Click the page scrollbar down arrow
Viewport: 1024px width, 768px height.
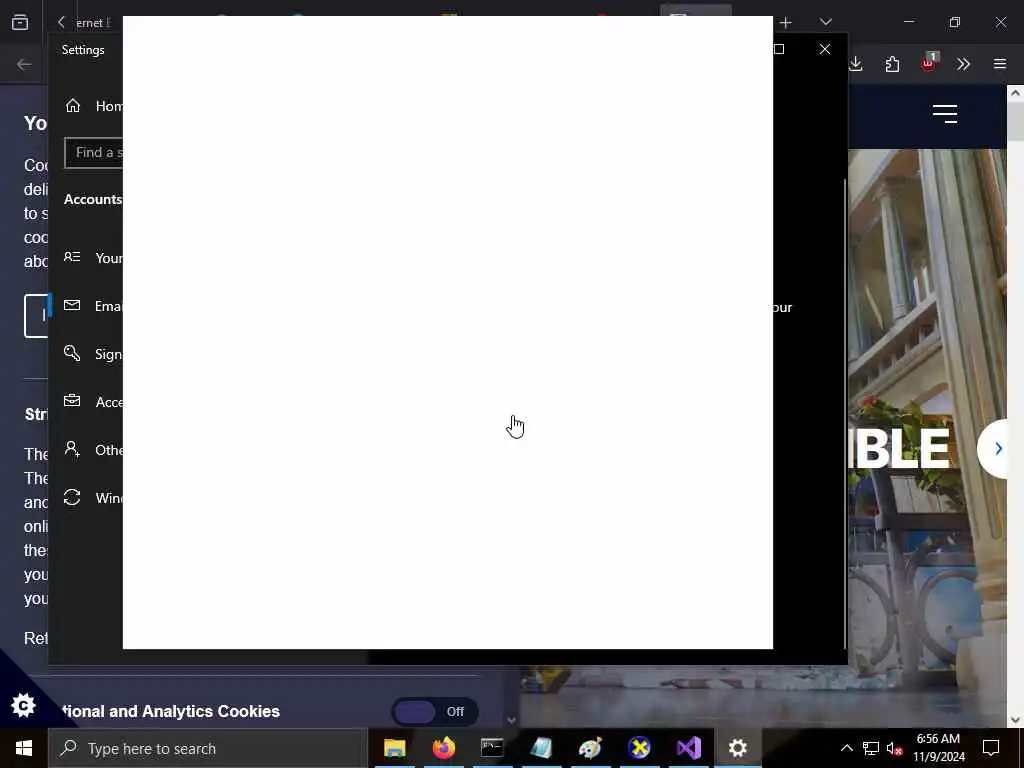pyautogui.click(x=1015, y=720)
